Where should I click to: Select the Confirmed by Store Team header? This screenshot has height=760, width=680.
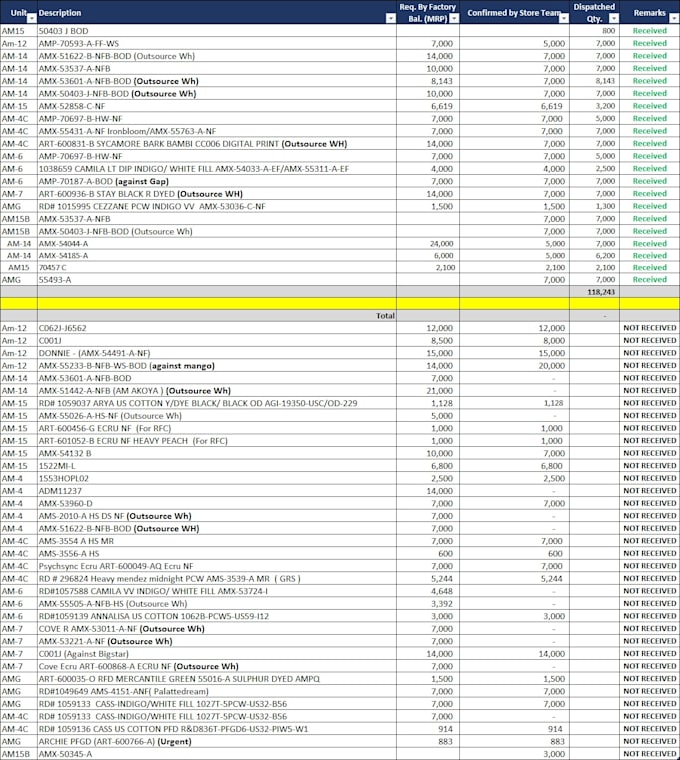tap(514, 13)
